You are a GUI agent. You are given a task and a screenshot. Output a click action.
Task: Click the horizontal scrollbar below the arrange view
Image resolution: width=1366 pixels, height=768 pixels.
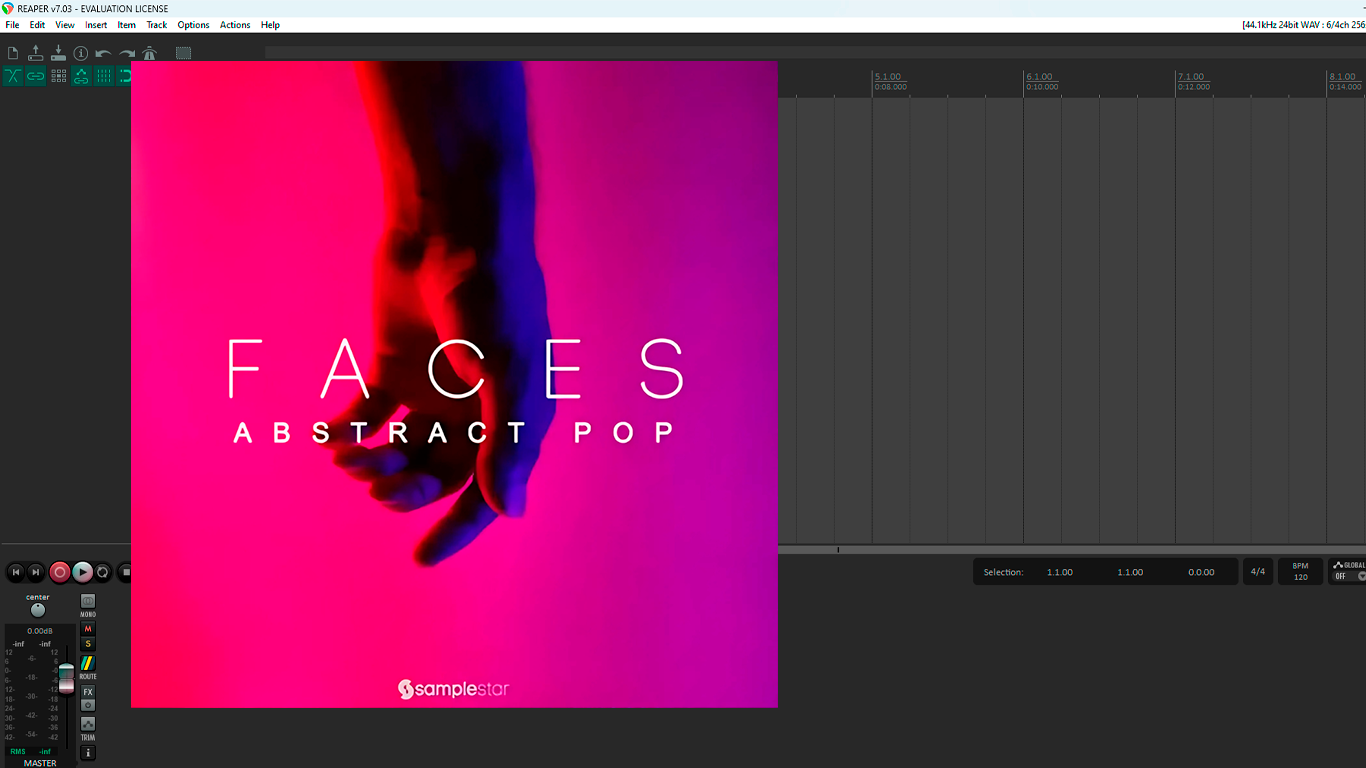(x=1072, y=550)
